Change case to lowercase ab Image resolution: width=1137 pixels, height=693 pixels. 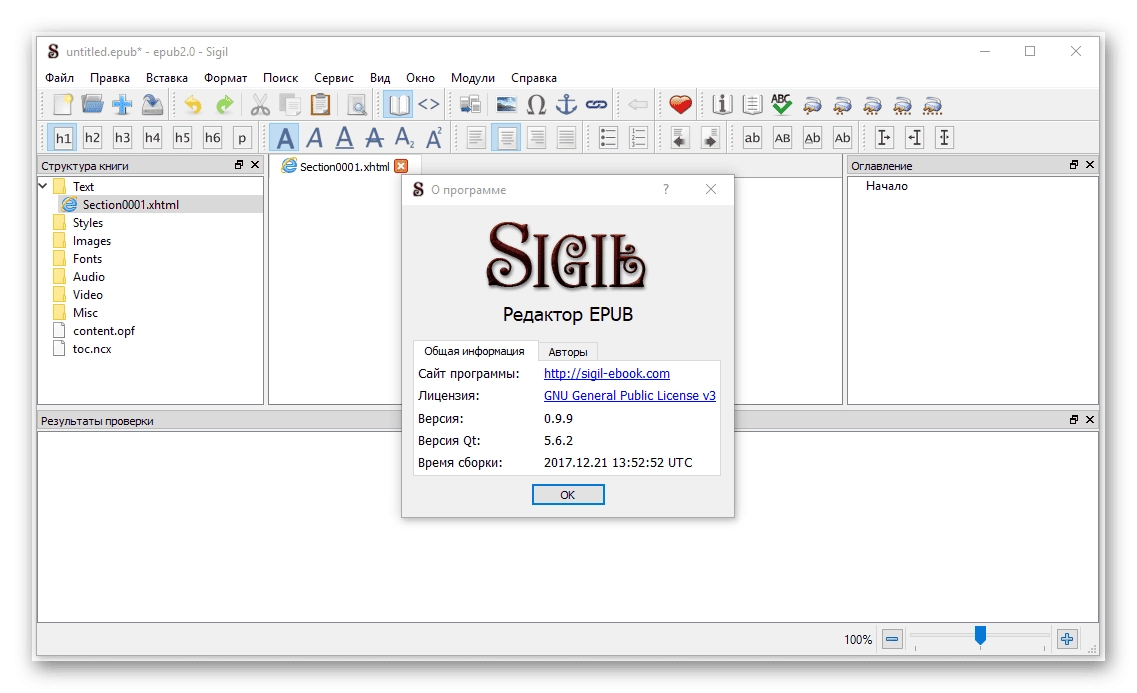click(752, 138)
